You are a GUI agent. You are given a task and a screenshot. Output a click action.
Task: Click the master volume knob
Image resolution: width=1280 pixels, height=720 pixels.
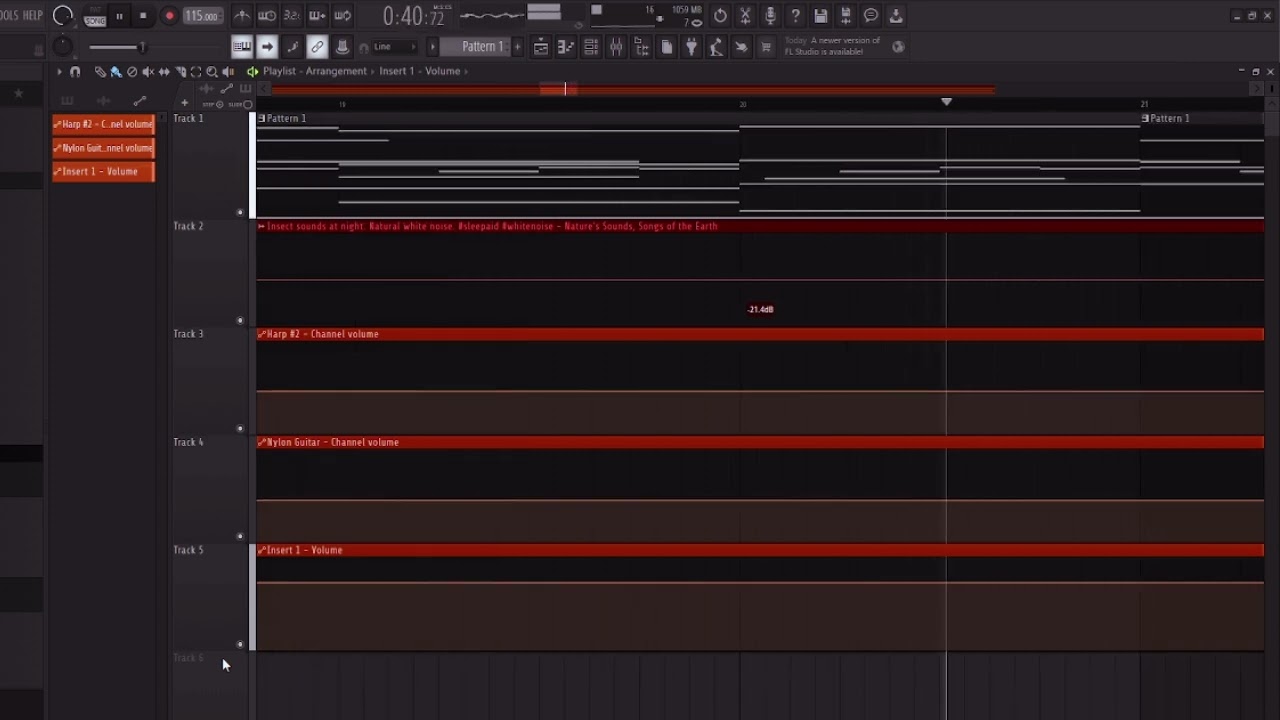[x=62, y=15]
